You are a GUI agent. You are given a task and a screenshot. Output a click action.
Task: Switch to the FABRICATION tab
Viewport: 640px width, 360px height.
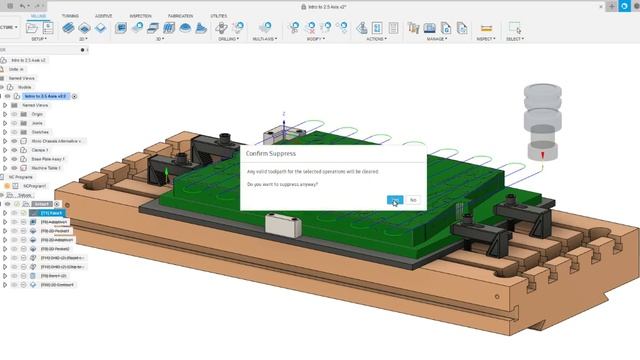click(x=180, y=16)
